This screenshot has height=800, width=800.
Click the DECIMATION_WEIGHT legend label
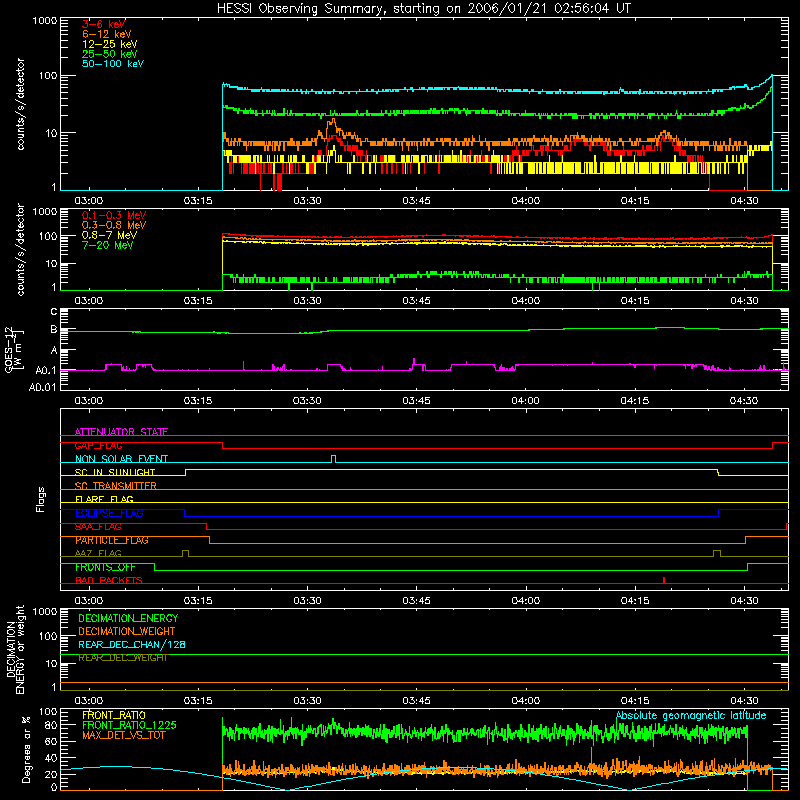[x=127, y=631]
